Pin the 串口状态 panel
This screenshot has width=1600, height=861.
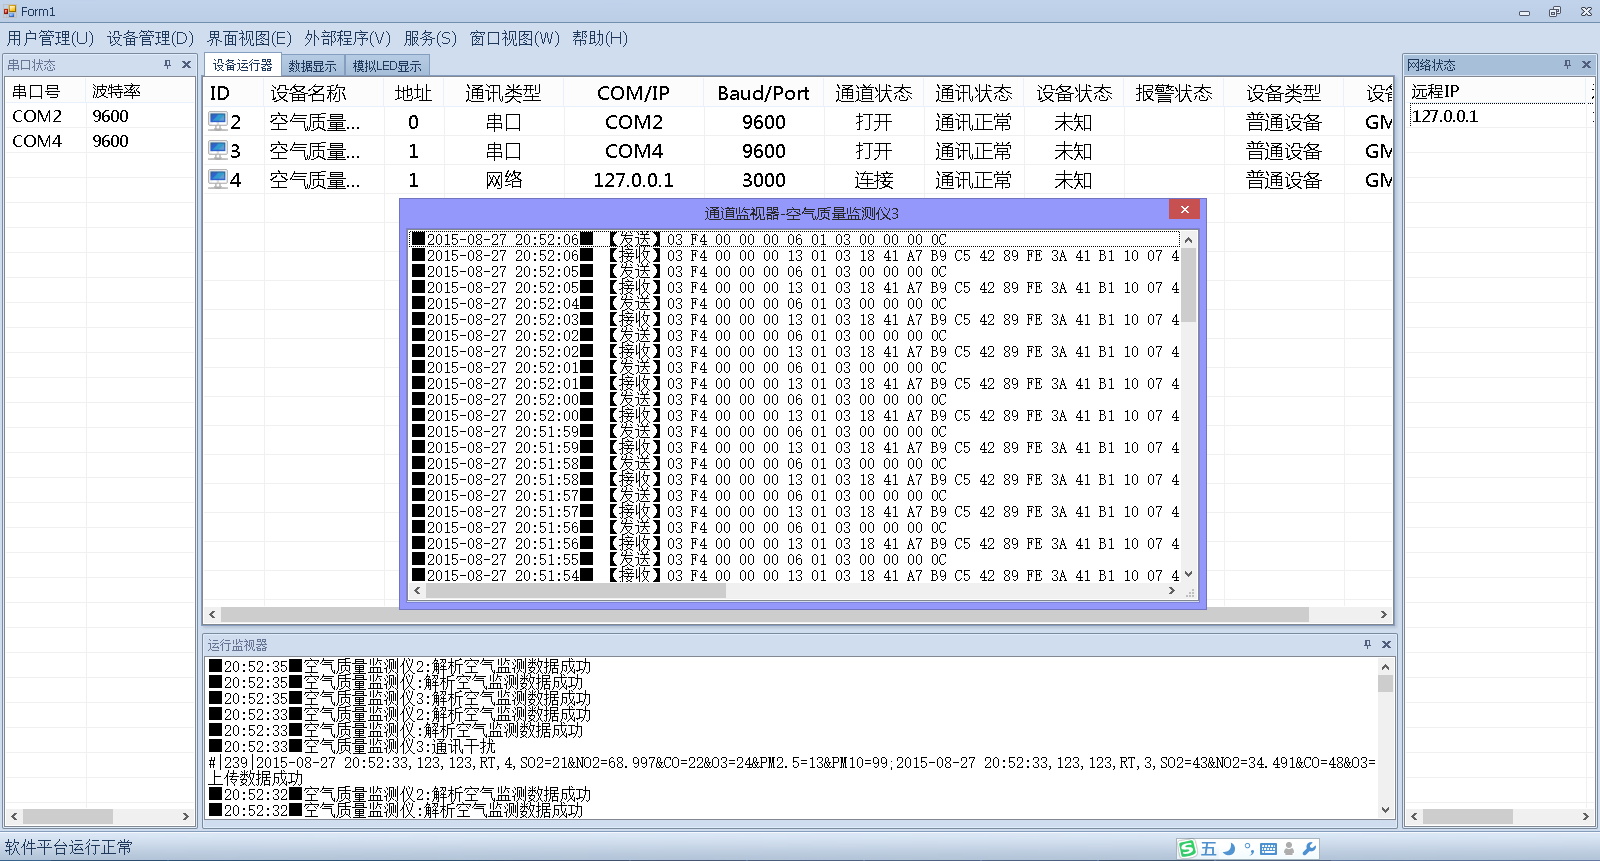167,64
